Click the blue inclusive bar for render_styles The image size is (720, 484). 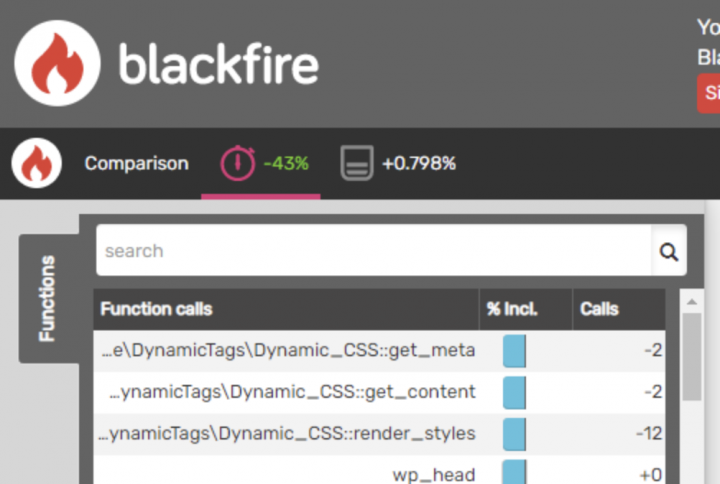(x=514, y=434)
